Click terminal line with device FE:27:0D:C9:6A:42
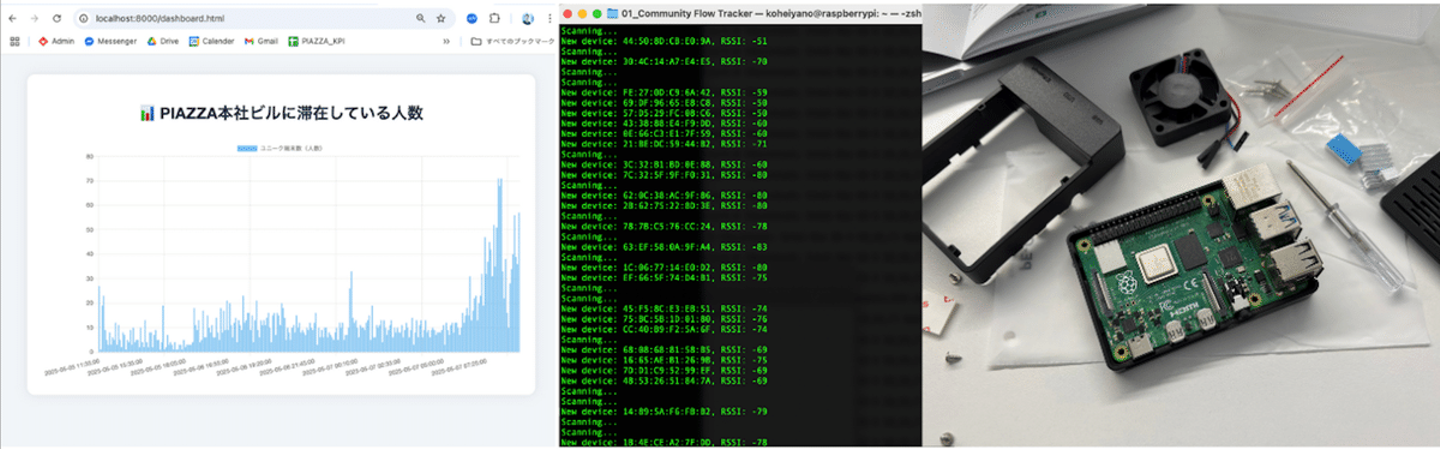The image size is (1440, 449). [x=665, y=92]
